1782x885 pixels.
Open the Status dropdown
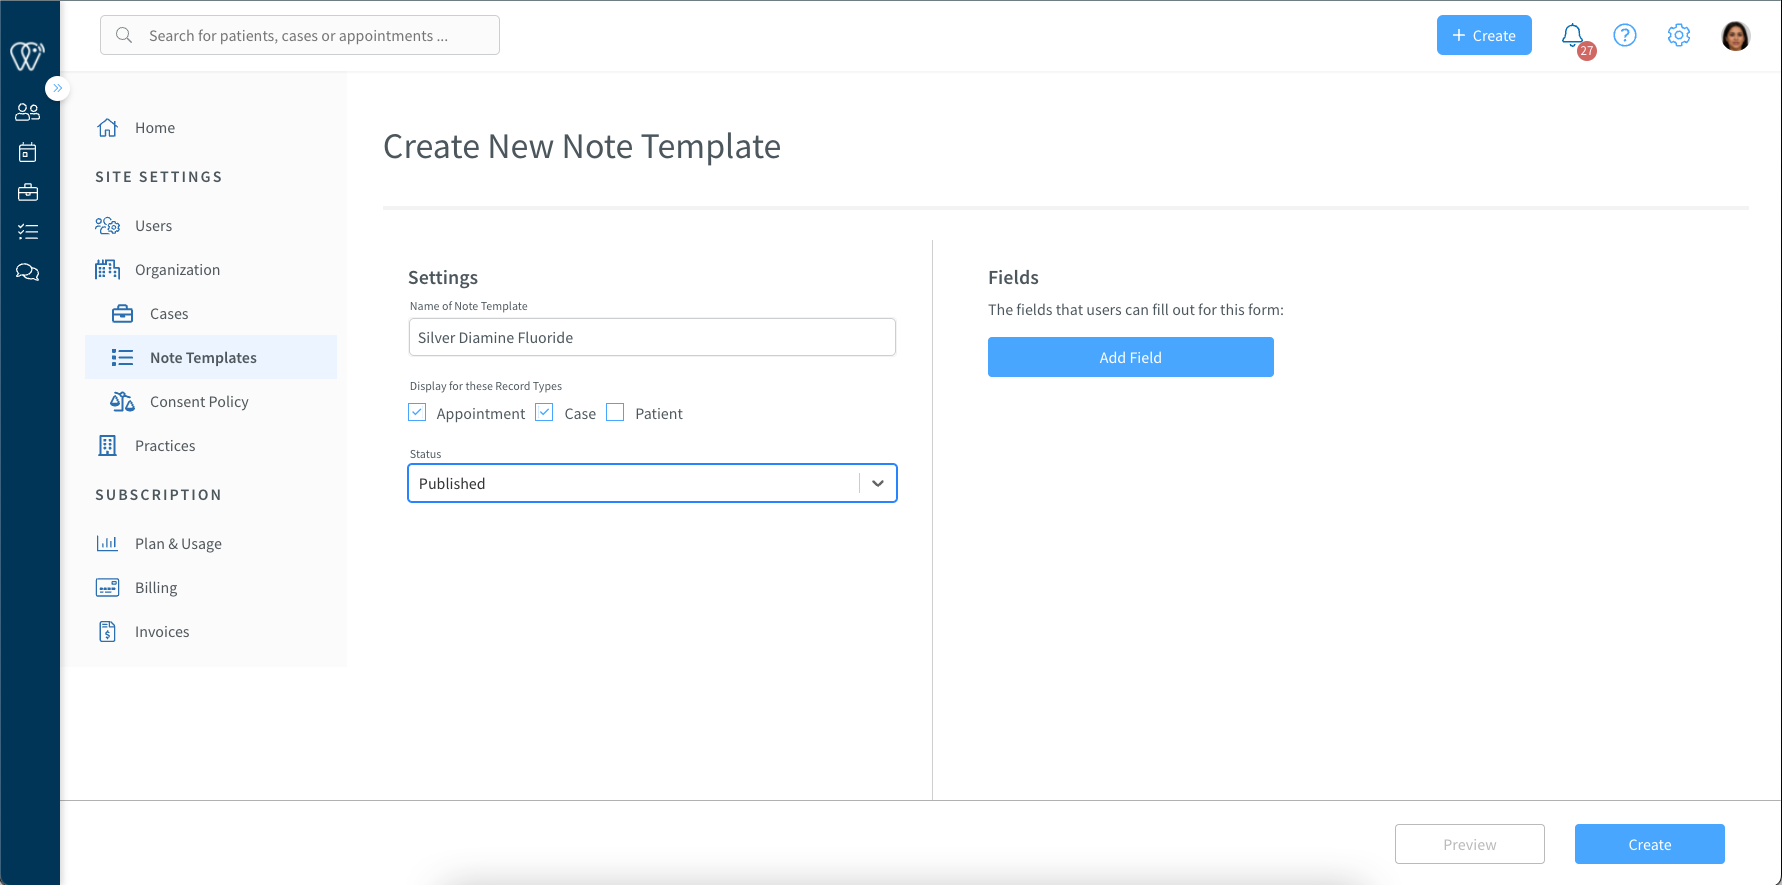tap(652, 483)
